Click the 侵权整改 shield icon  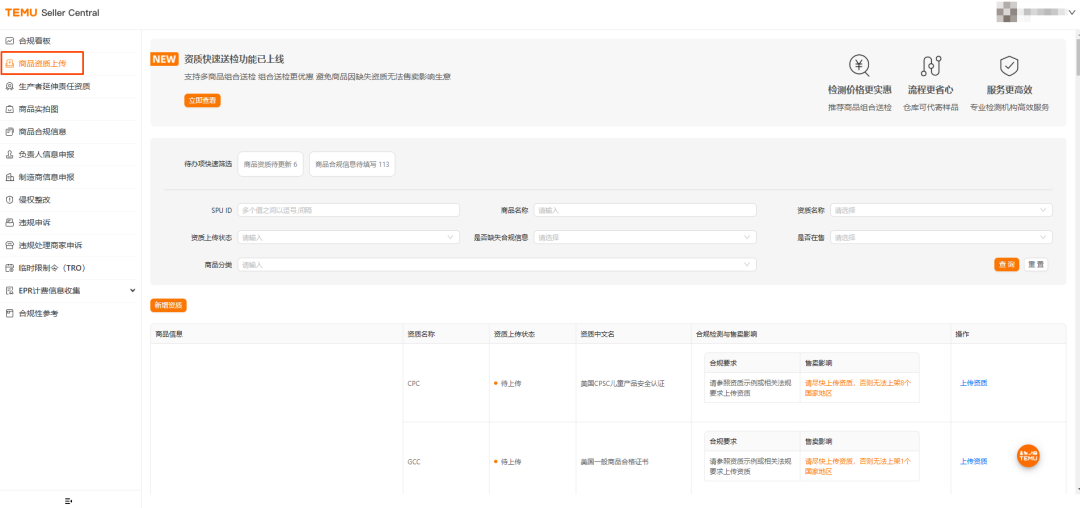(10, 200)
